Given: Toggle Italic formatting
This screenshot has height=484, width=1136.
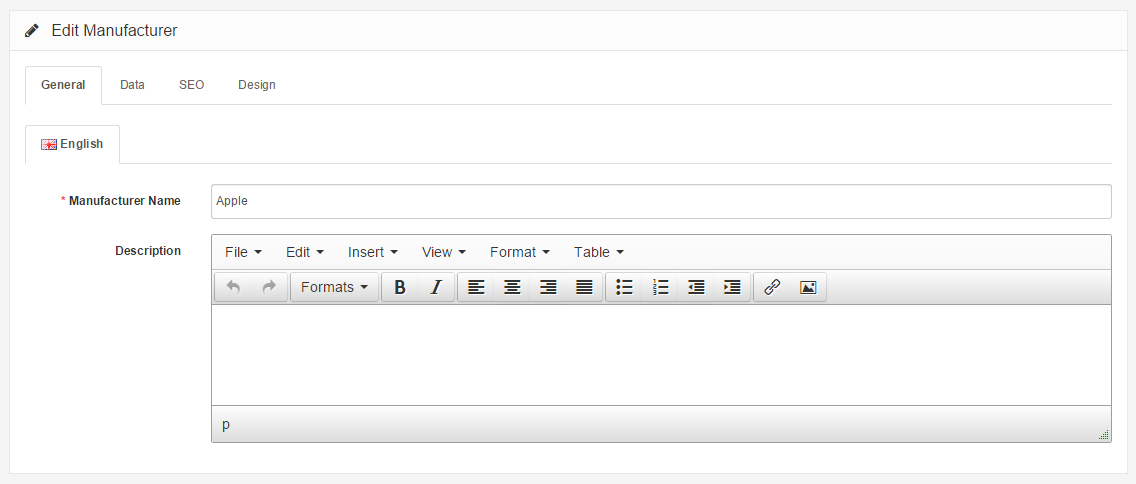Looking at the screenshot, I should [x=436, y=288].
